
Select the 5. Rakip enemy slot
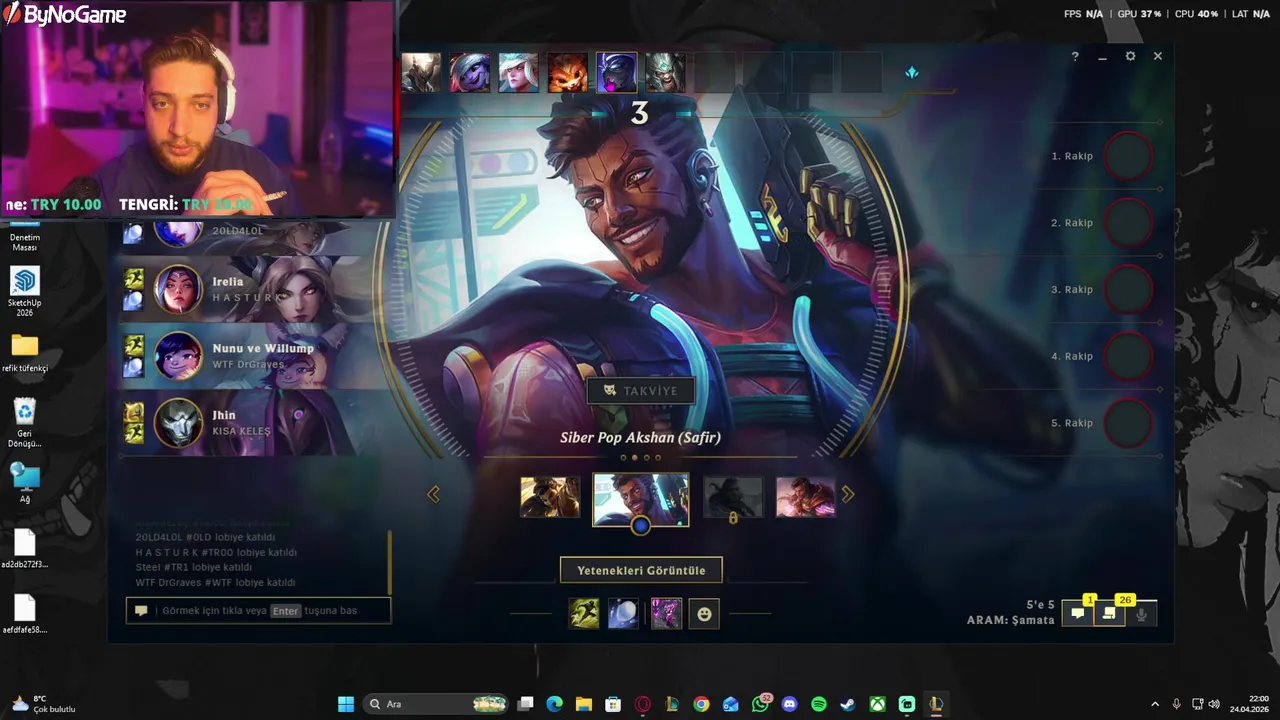[x=1129, y=423]
